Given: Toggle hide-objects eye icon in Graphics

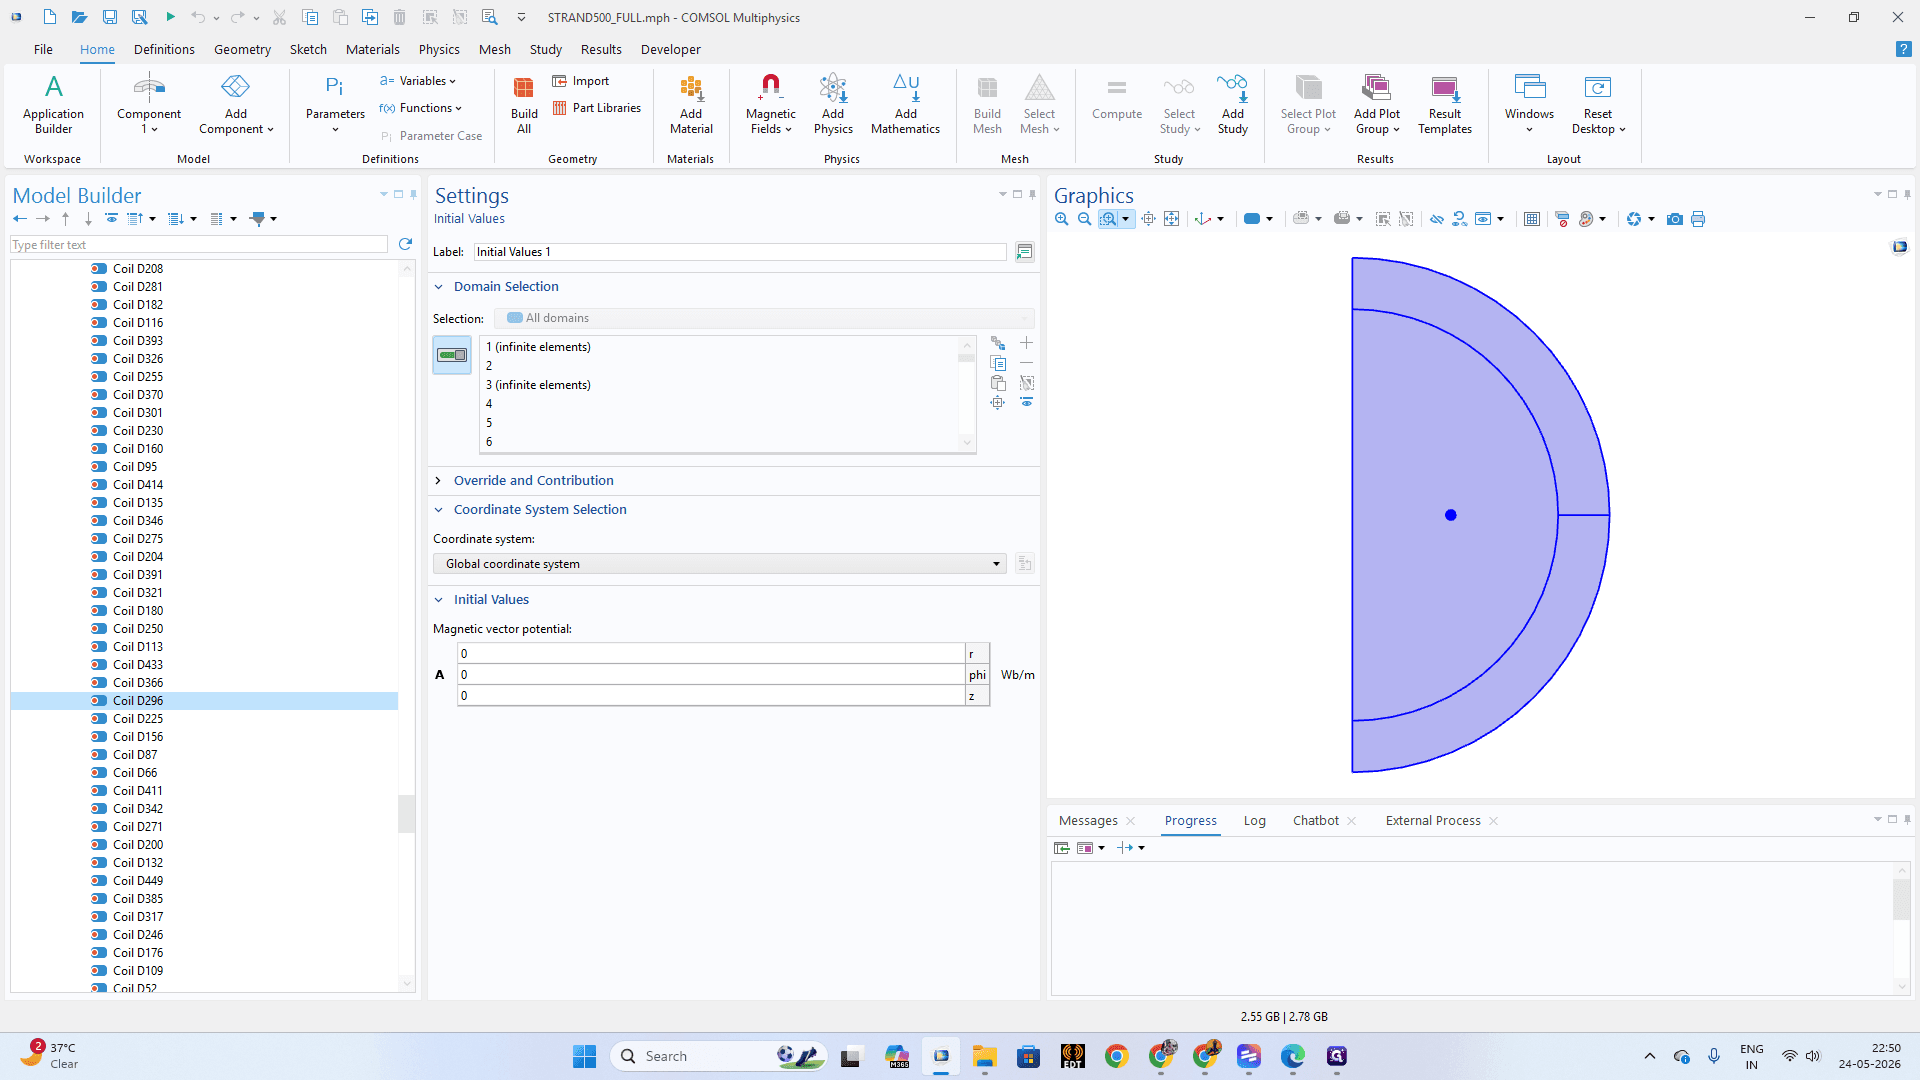Looking at the screenshot, I should [1437, 219].
